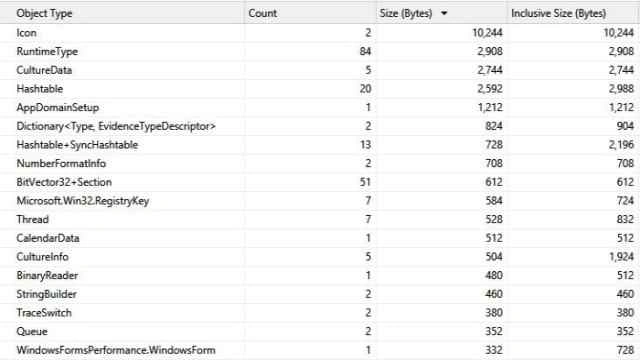
Task: Click size value 2,592 for Hashtable
Action: click(x=490, y=89)
